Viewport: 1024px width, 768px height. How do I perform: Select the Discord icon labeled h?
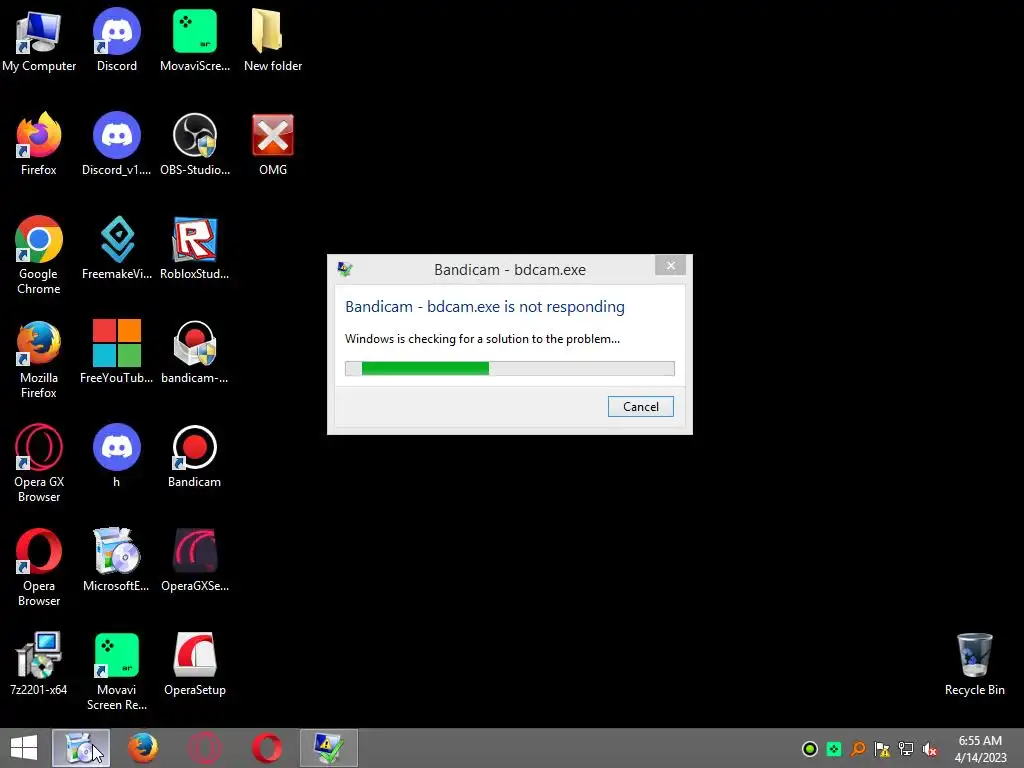[x=116, y=456]
